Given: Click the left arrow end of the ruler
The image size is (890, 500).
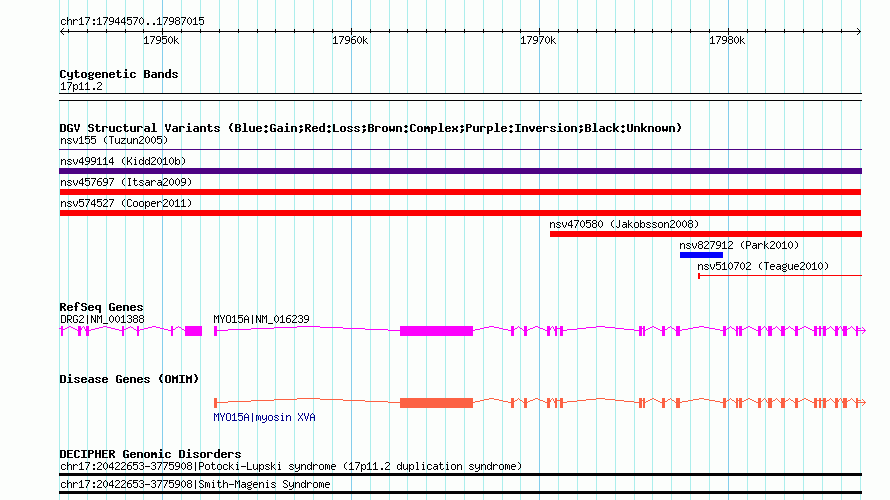Looking at the screenshot, I should (x=63, y=32).
